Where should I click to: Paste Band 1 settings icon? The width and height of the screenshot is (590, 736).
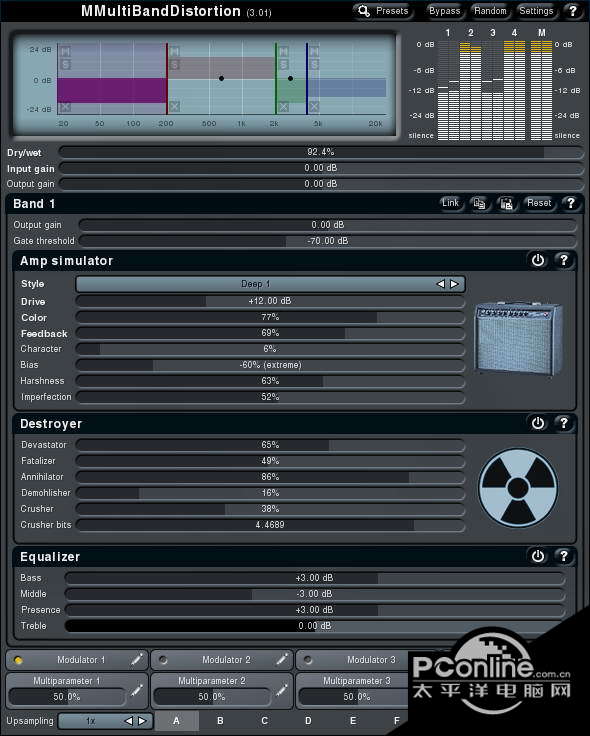[x=506, y=203]
